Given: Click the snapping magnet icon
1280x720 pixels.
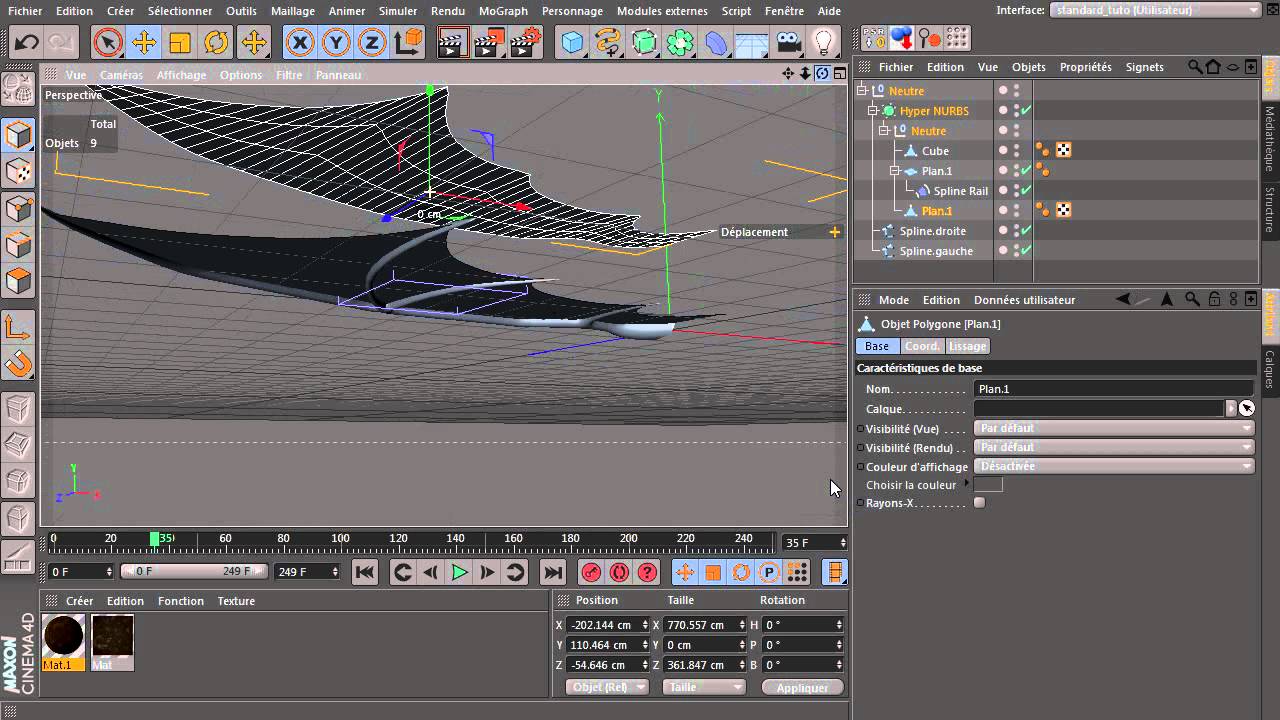Looking at the screenshot, I should 19,363.
